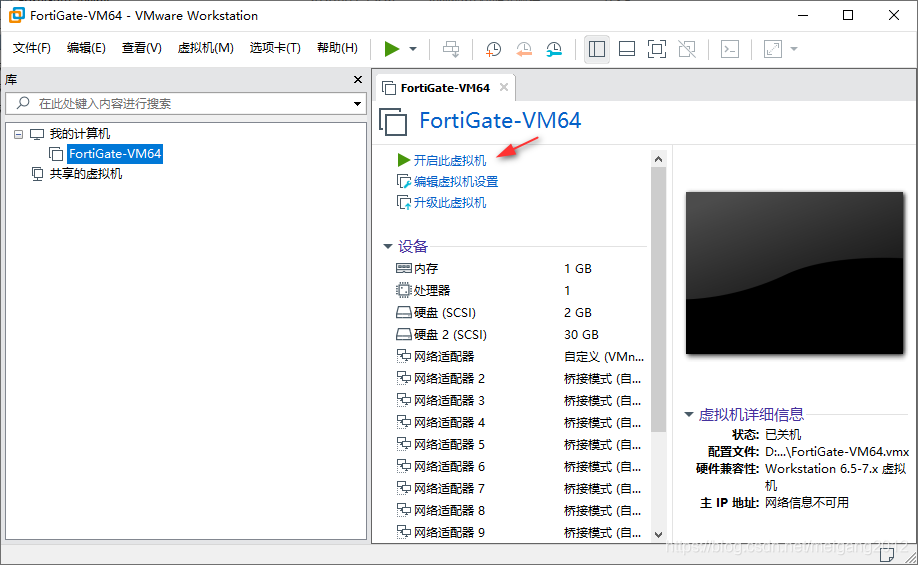Viewport: 918px width, 565px height.
Task: Click the device list scrollbar thumb
Action: (x=658, y=299)
